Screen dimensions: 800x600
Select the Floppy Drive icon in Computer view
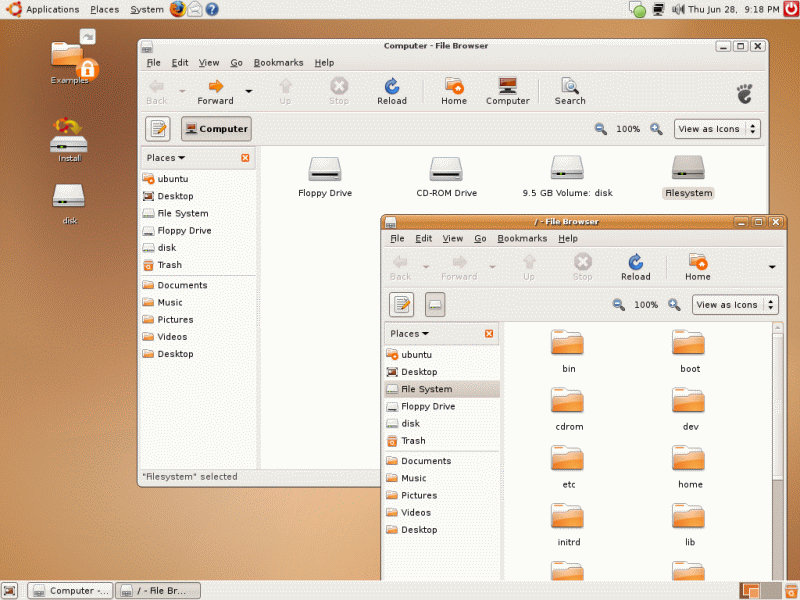coord(325,177)
